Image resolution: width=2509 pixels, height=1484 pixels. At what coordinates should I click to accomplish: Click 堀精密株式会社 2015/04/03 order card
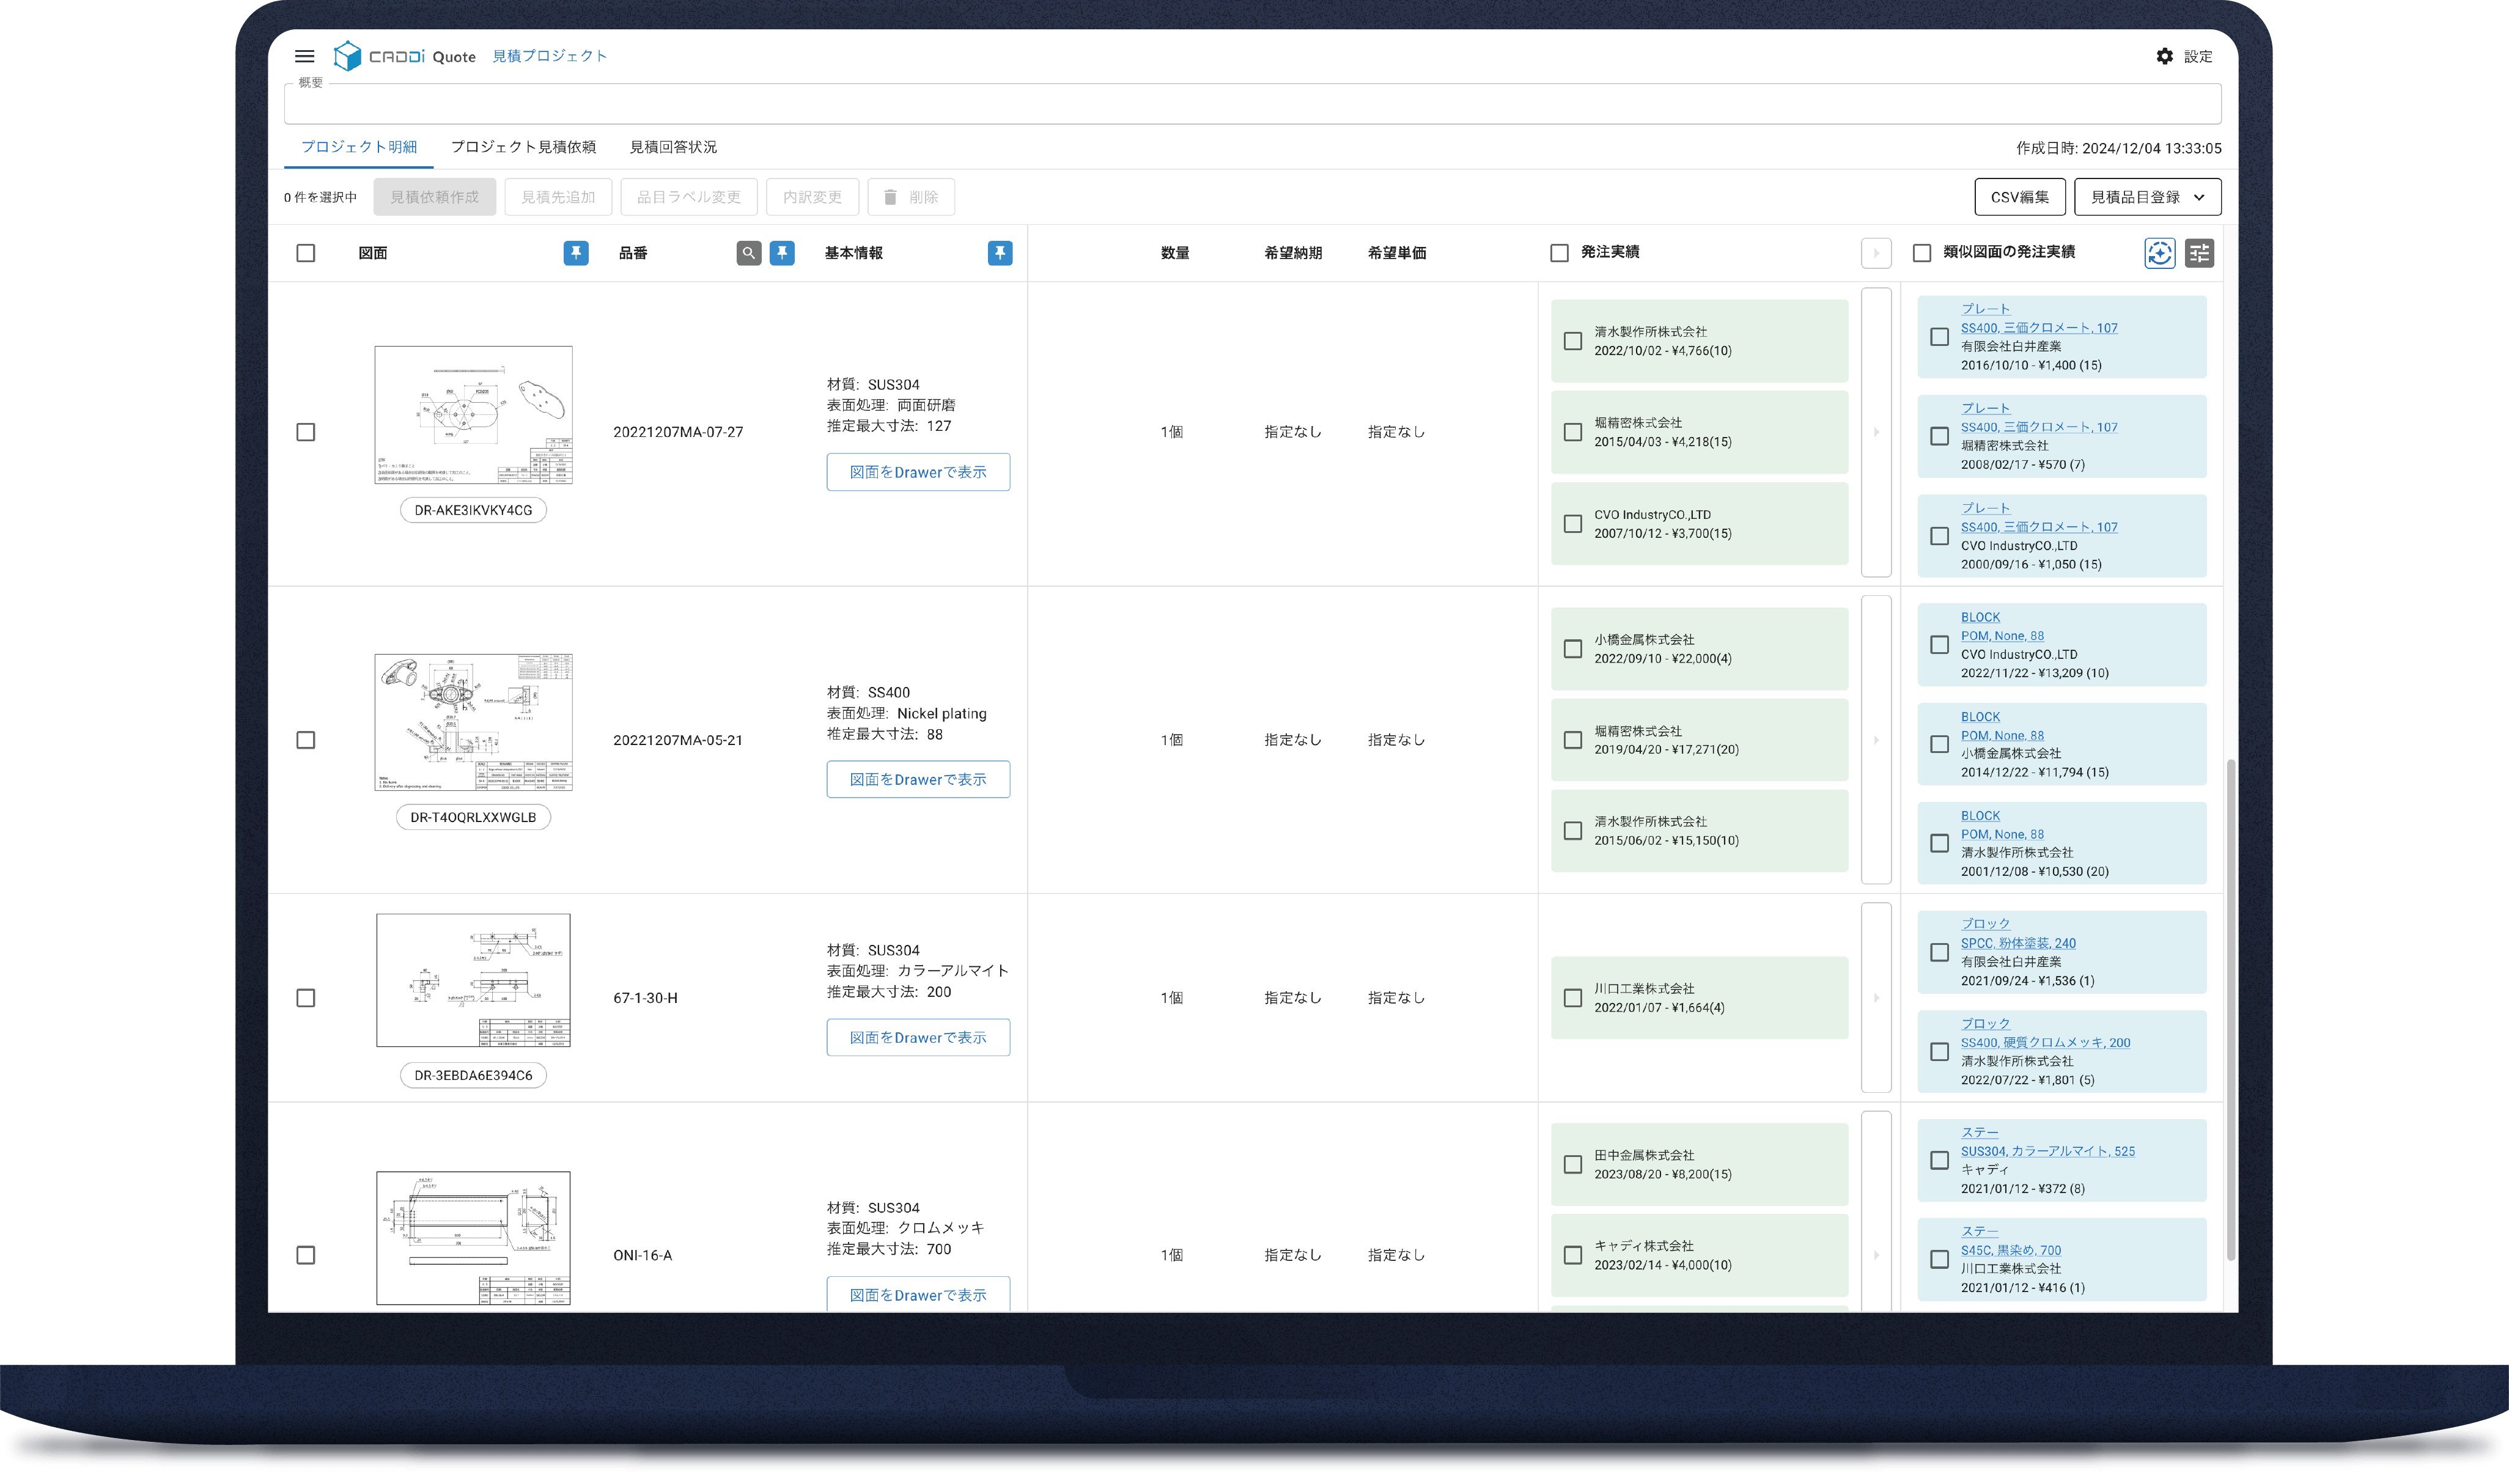tap(1699, 432)
